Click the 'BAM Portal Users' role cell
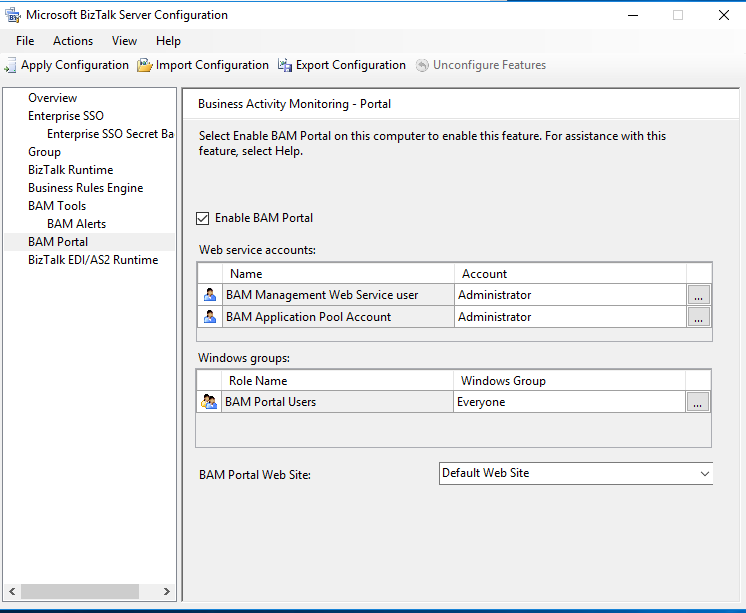Image resolution: width=746 pixels, height=613 pixels. click(337, 402)
